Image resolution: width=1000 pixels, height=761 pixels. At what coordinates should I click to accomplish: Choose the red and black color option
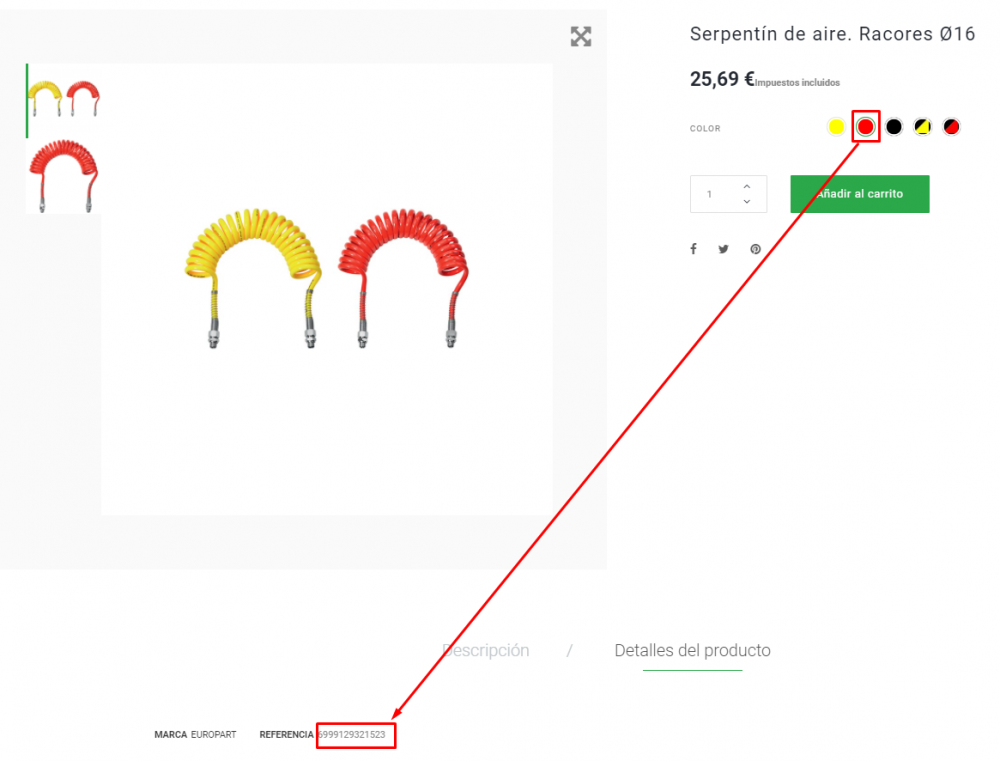(952, 127)
